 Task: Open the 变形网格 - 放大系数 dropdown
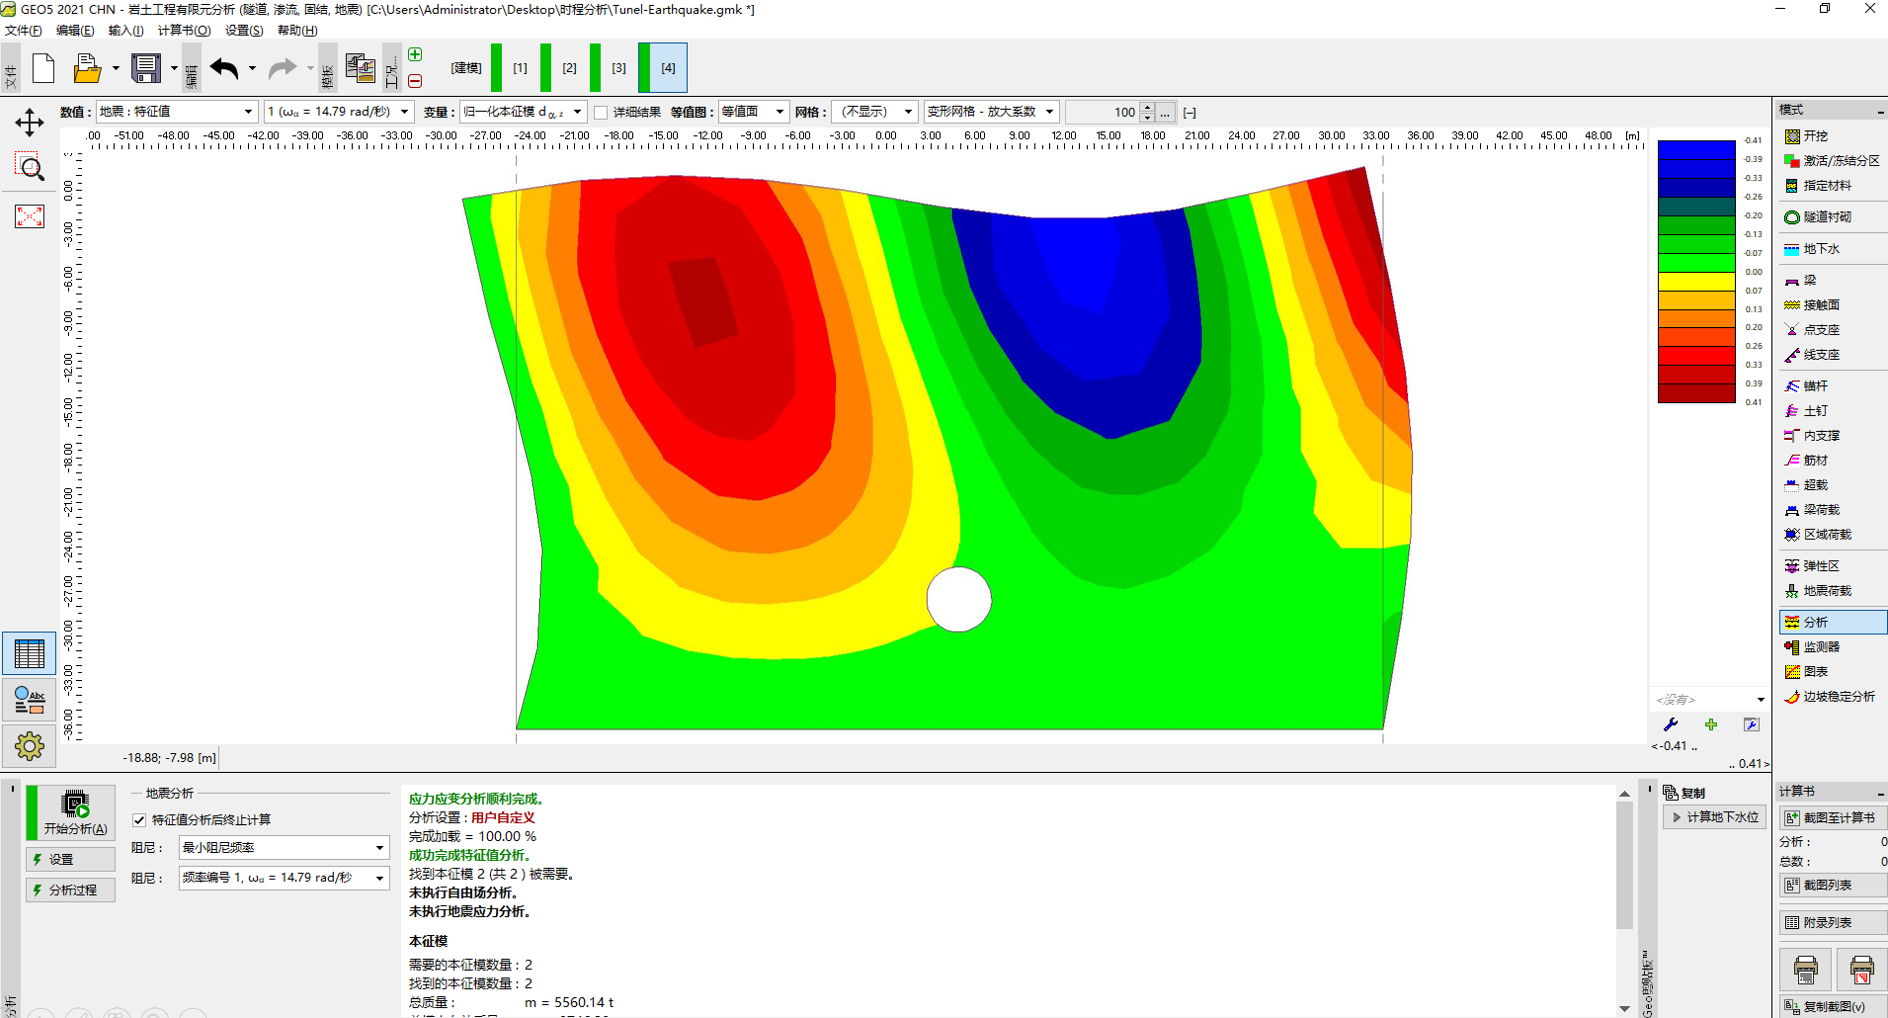point(991,112)
